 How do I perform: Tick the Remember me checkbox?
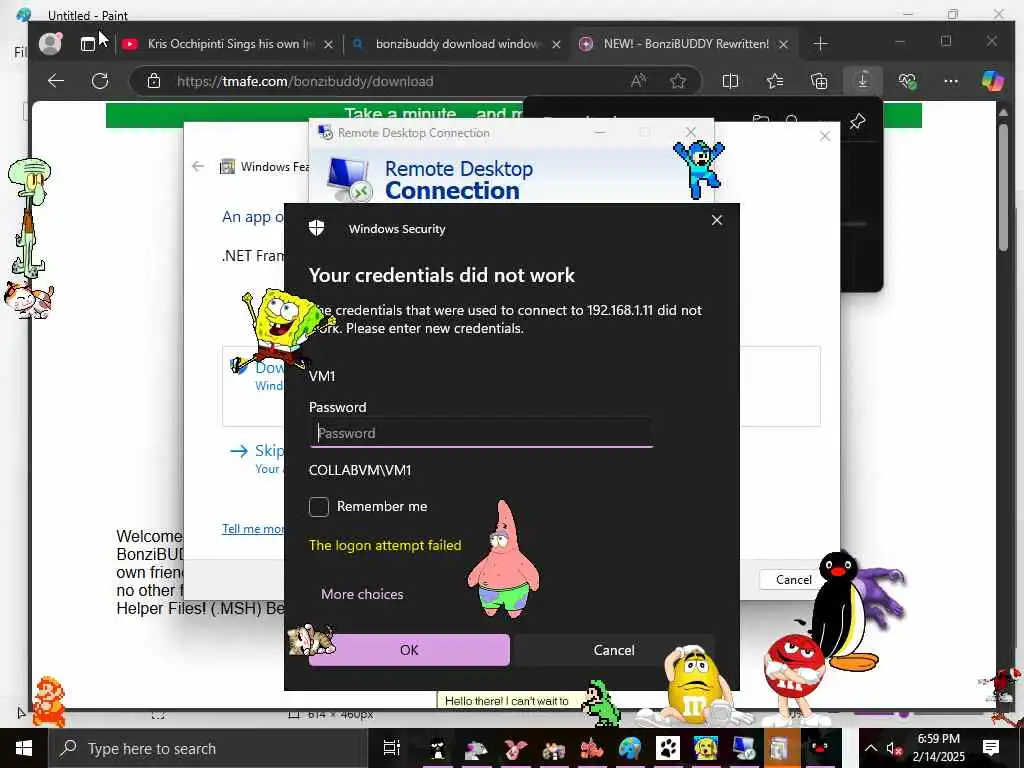pyautogui.click(x=319, y=507)
